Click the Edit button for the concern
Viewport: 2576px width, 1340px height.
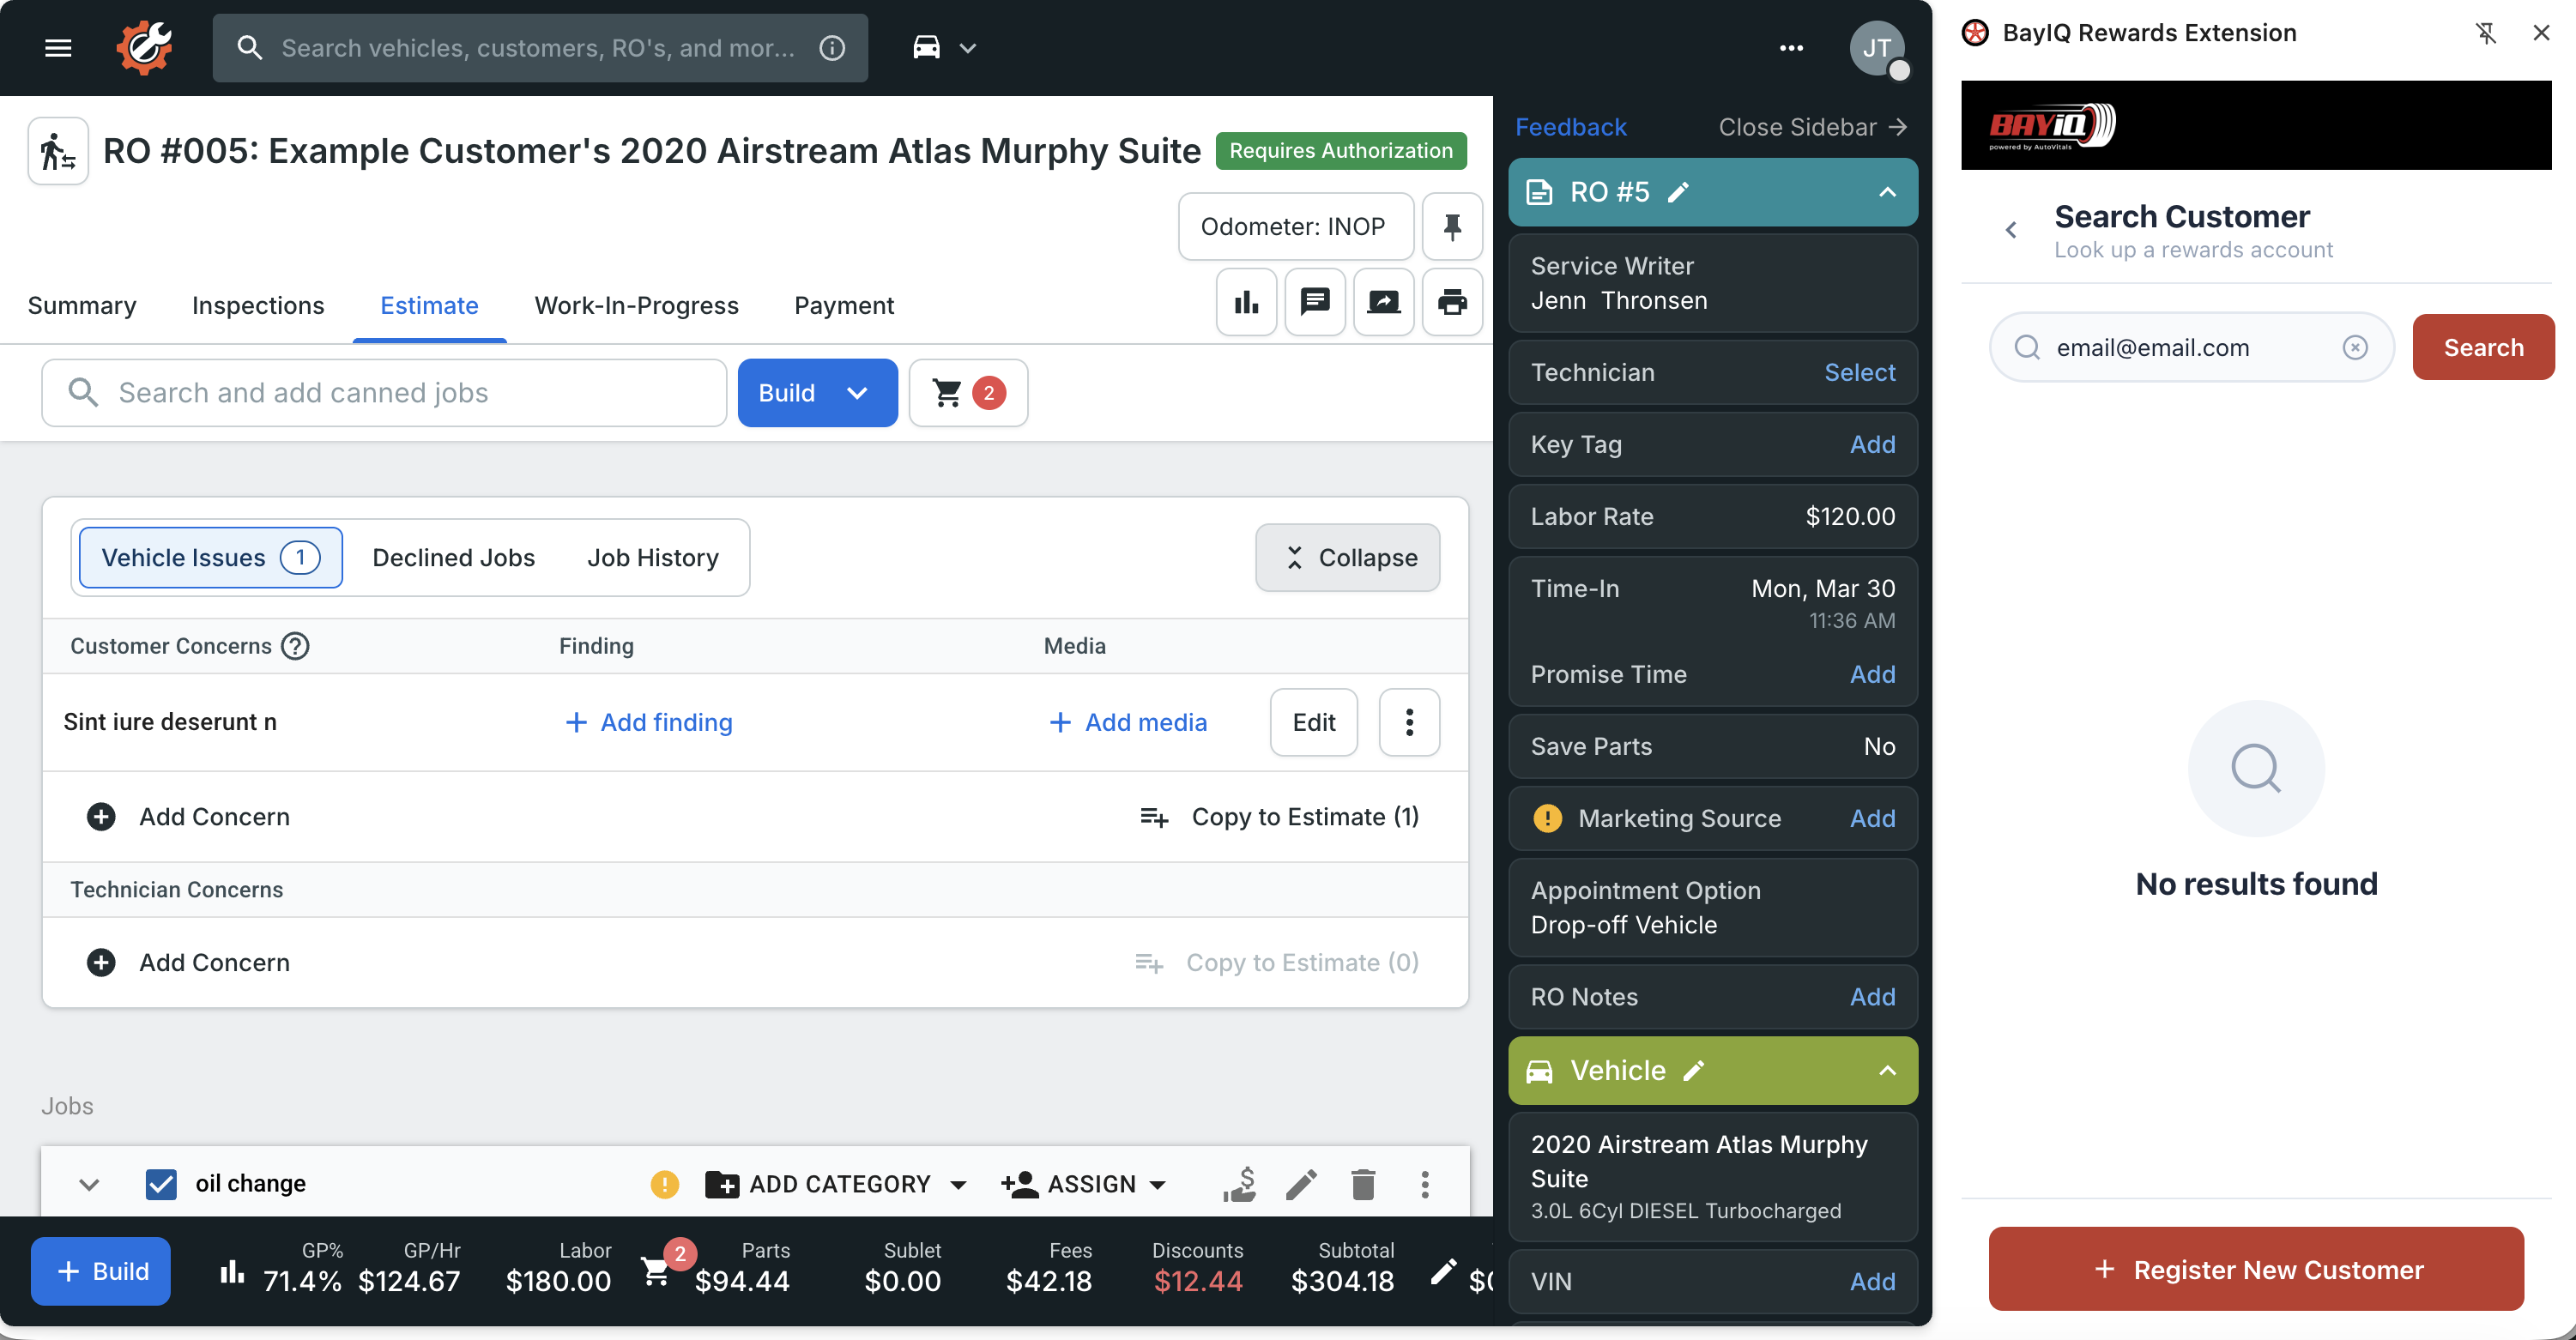coord(1313,722)
